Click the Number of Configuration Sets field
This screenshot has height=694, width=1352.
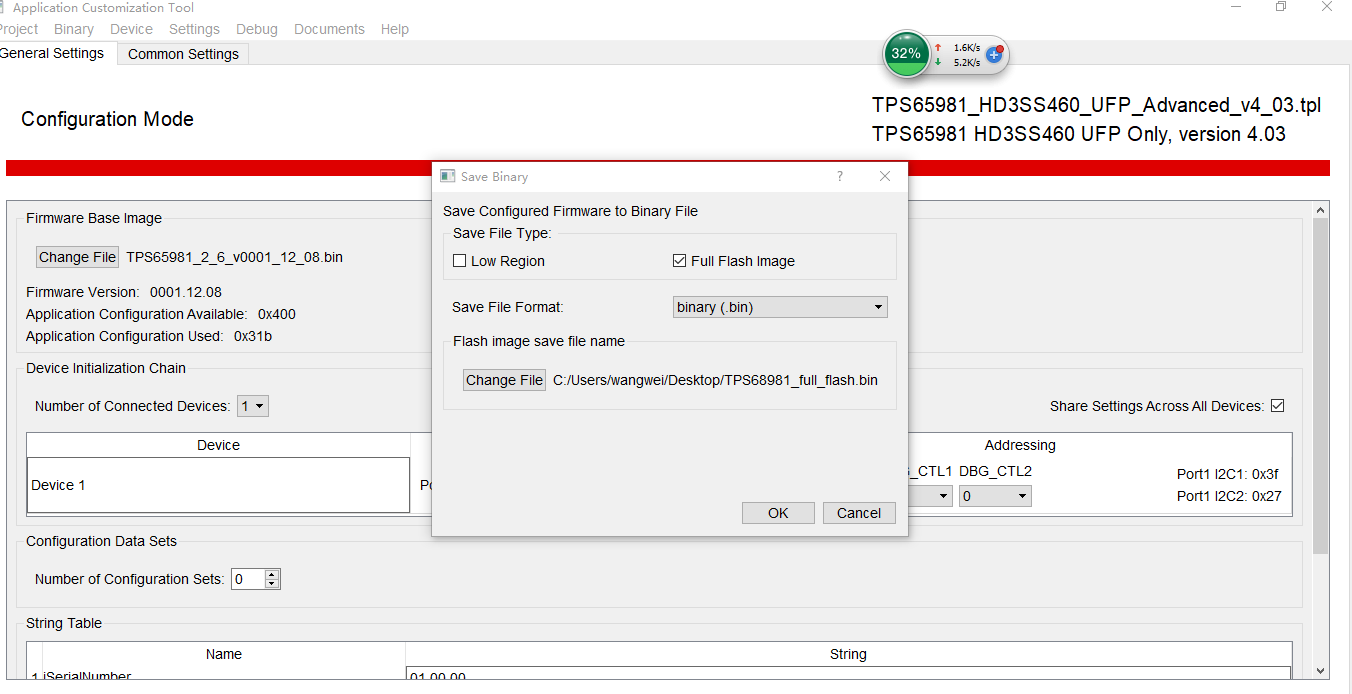click(248, 579)
